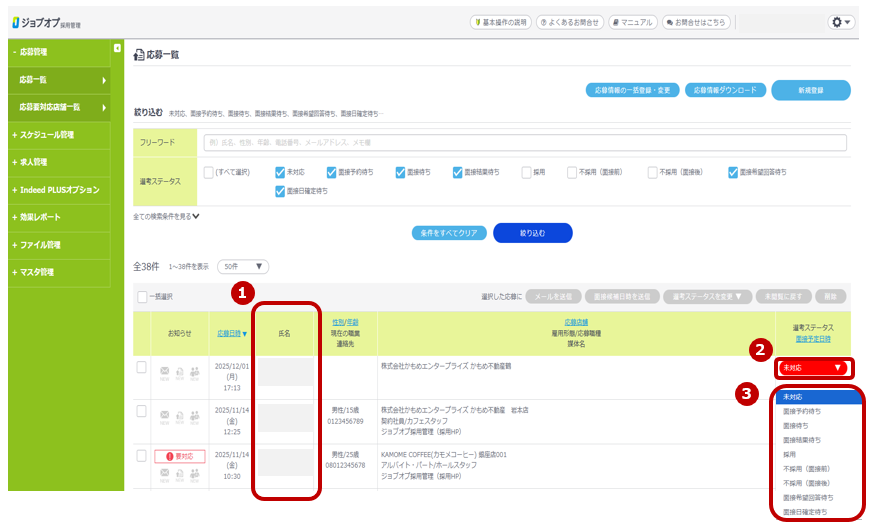Uncheck the 未対応 status checkbox
Screen dimensions: 873x527
(281, 172)
